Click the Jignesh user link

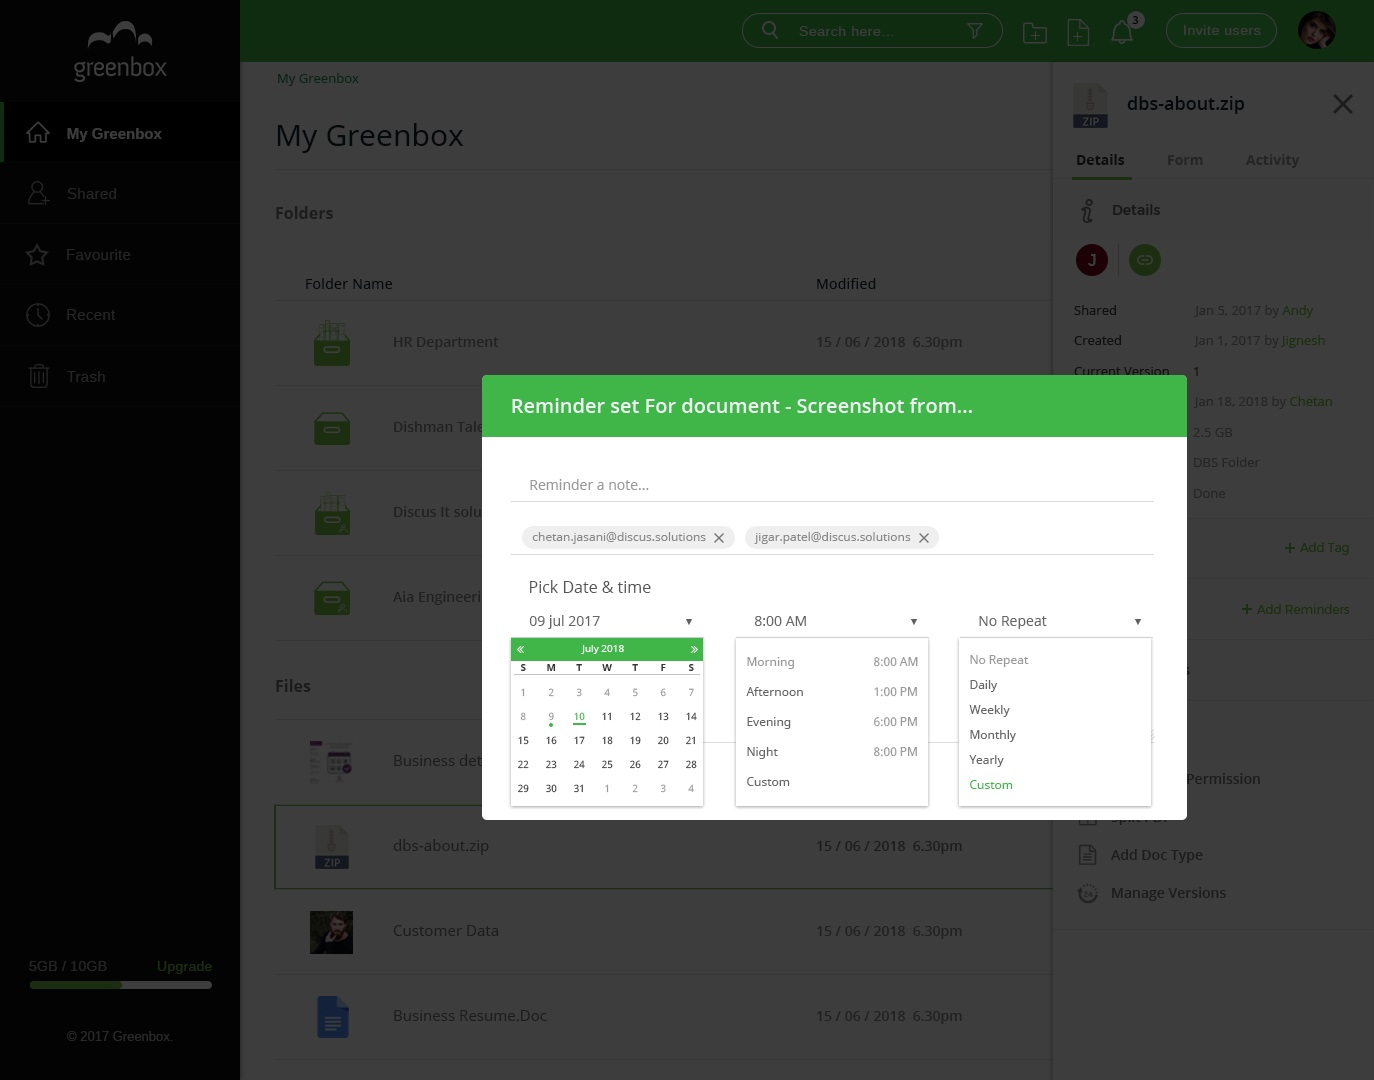tap(1303, 341)
